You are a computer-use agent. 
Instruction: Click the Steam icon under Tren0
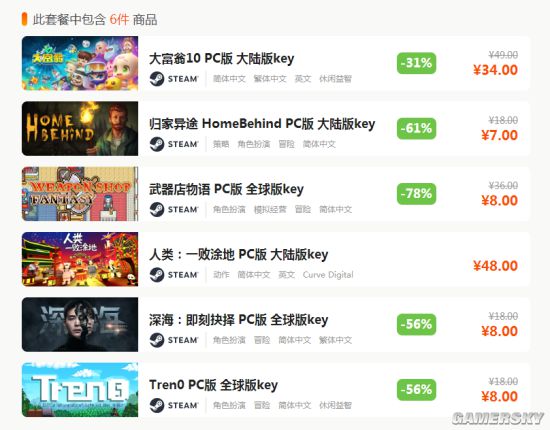click(157, 405)
